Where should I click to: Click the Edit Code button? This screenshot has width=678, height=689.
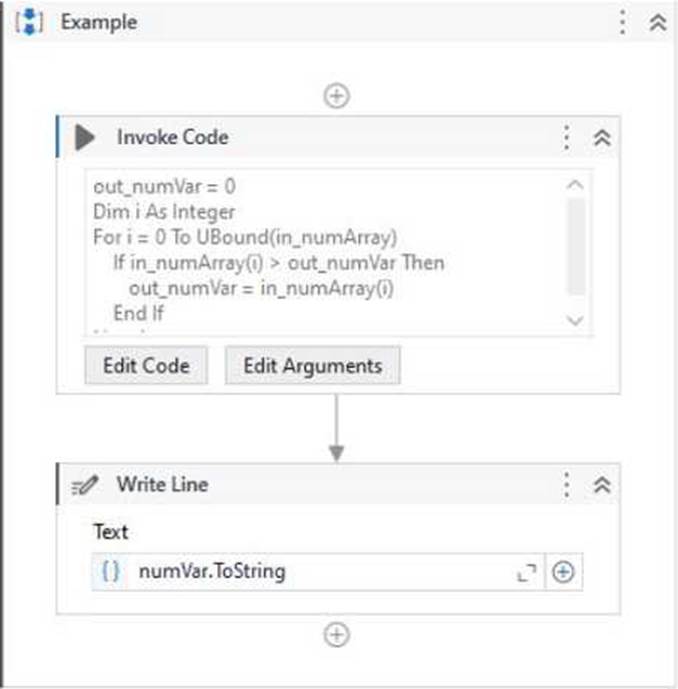point(145,365)
